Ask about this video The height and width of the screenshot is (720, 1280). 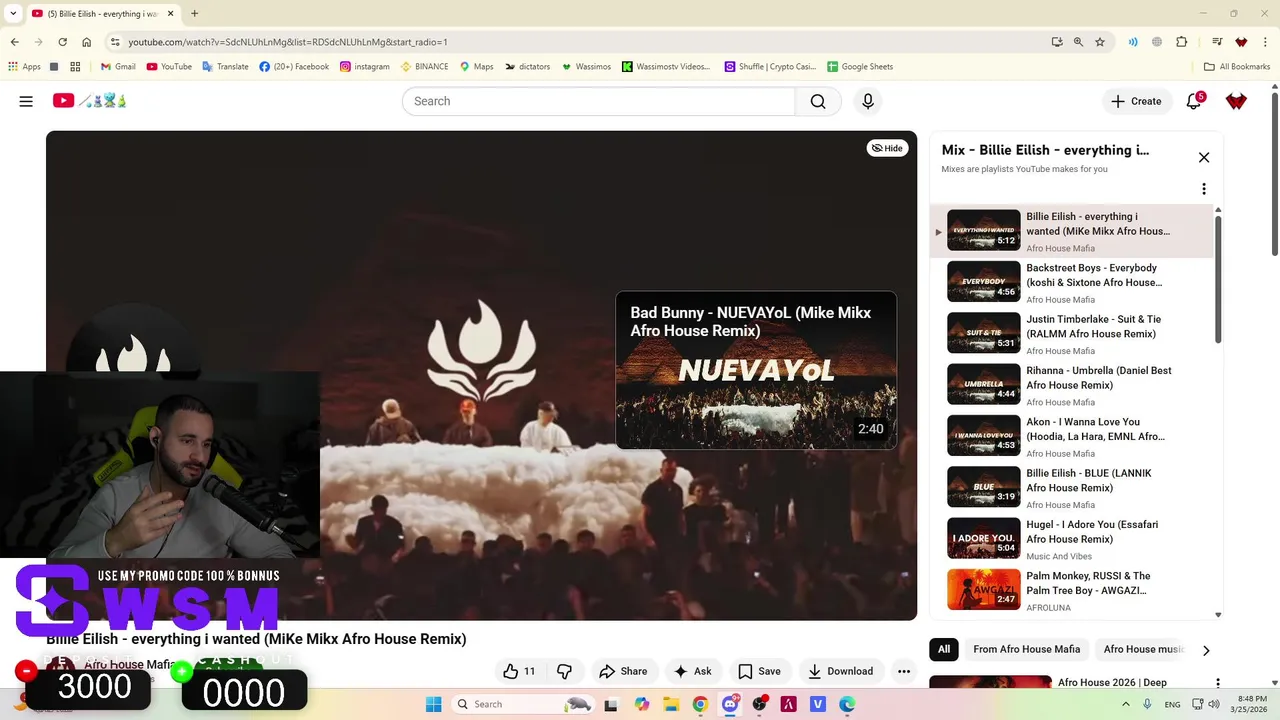point(692,671)
